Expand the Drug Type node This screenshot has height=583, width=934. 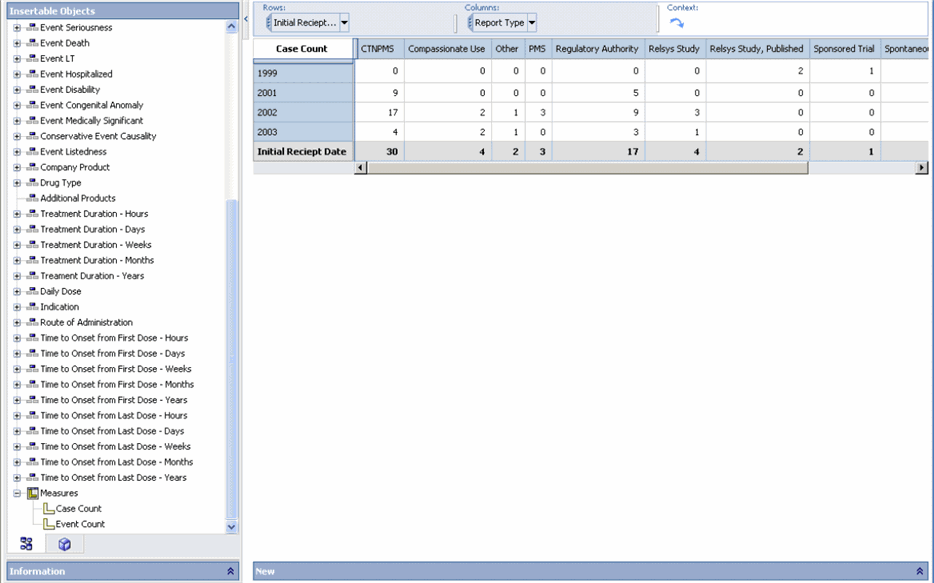tap(17, 183)
